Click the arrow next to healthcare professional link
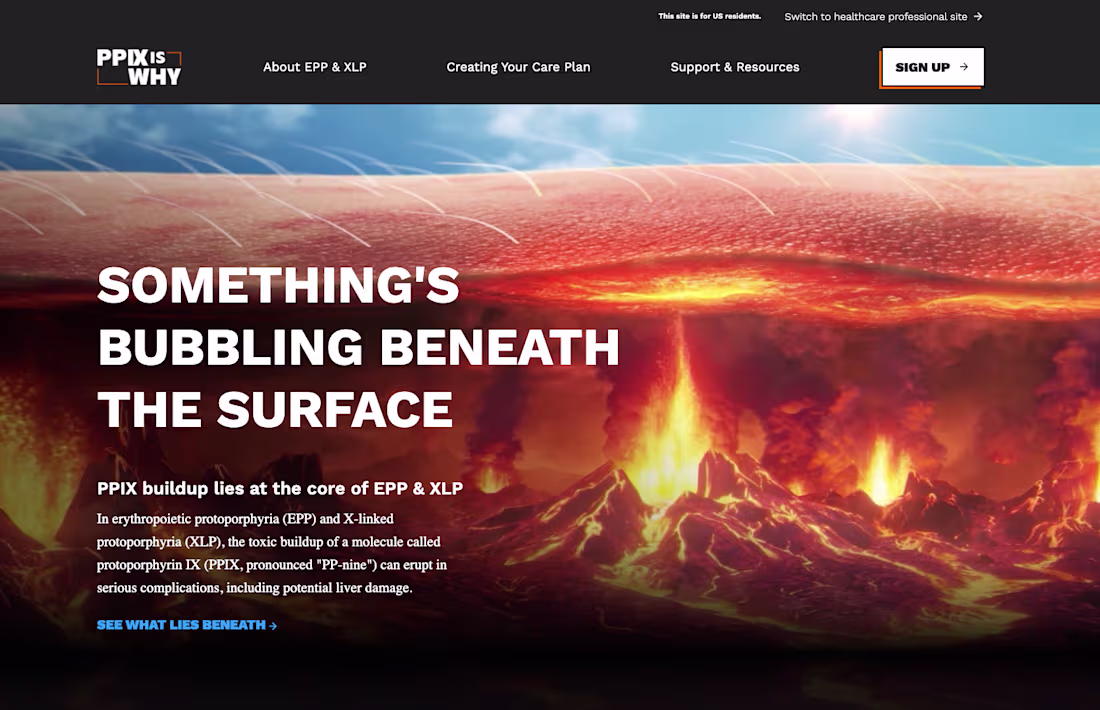This screenshot has height=710, width=1100. click(x=978, y=16)
